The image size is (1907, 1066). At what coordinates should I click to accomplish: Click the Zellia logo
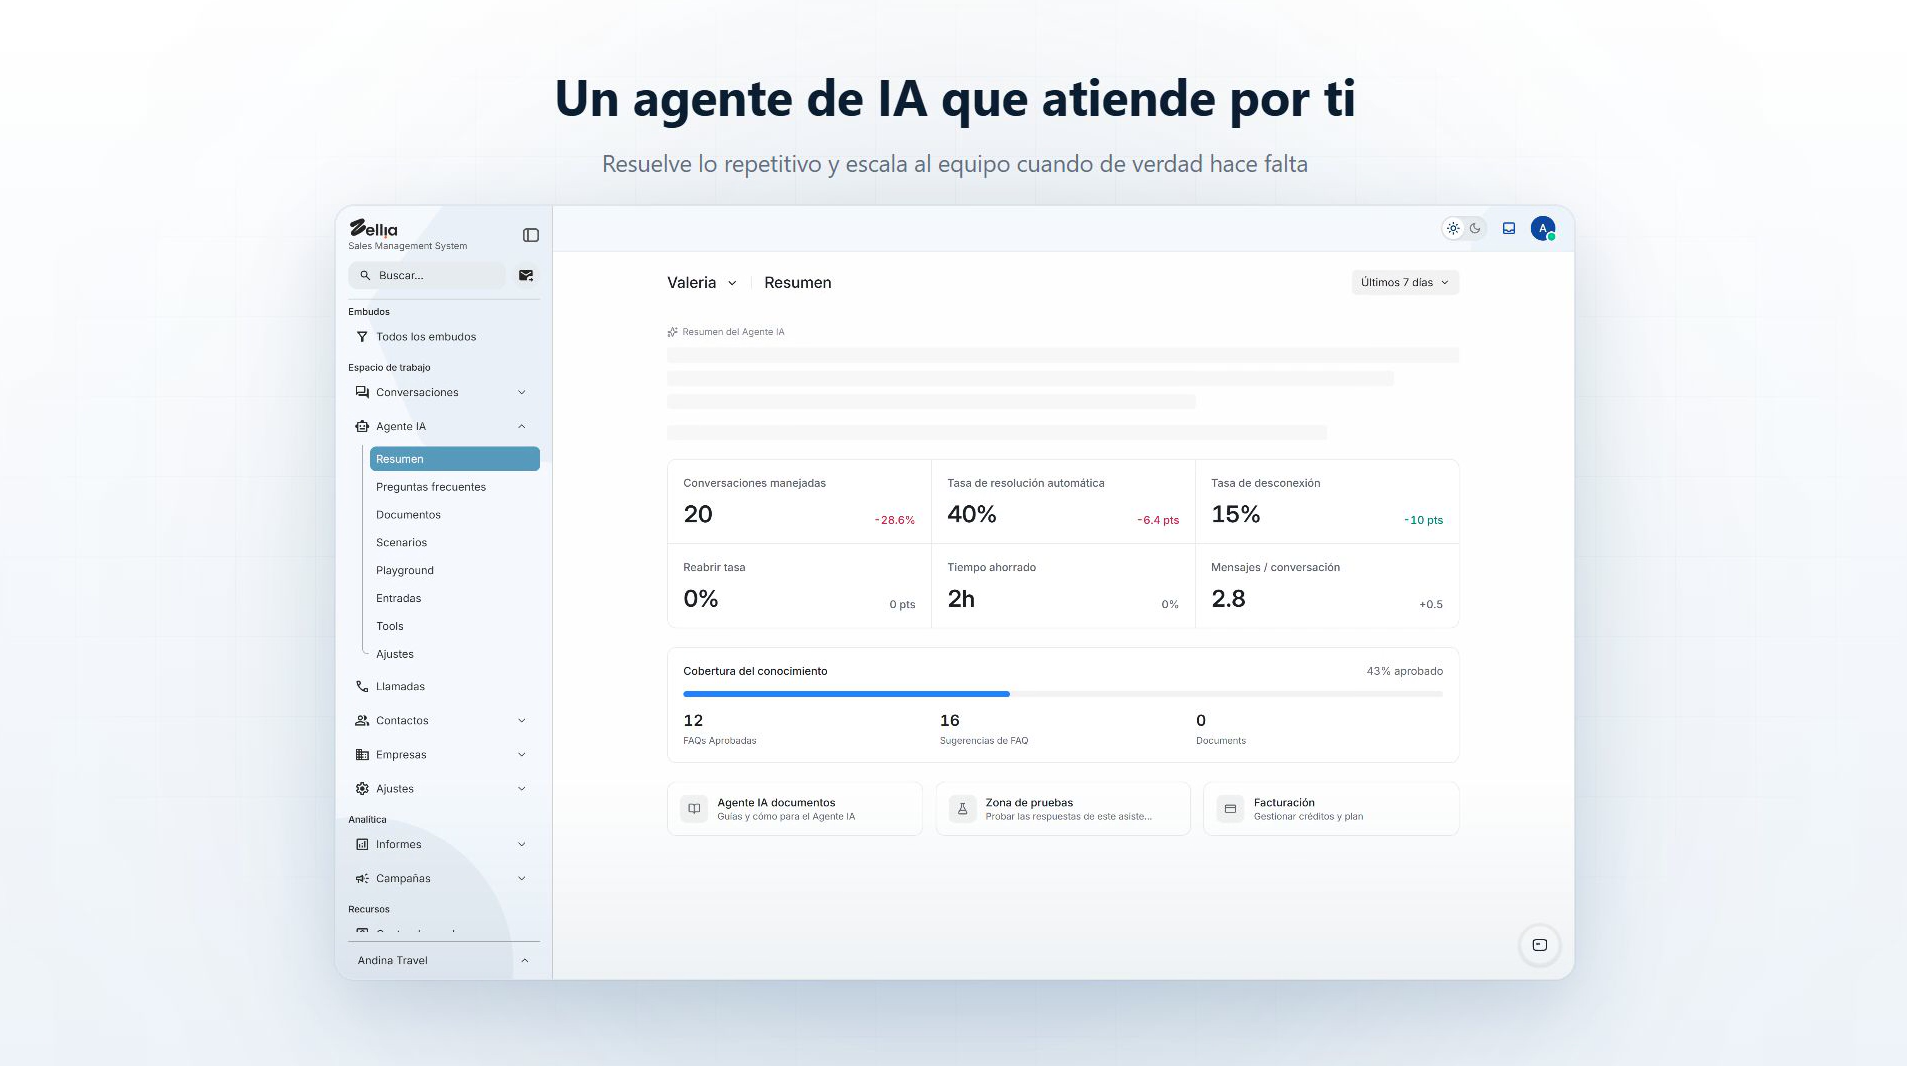point(373,229)
